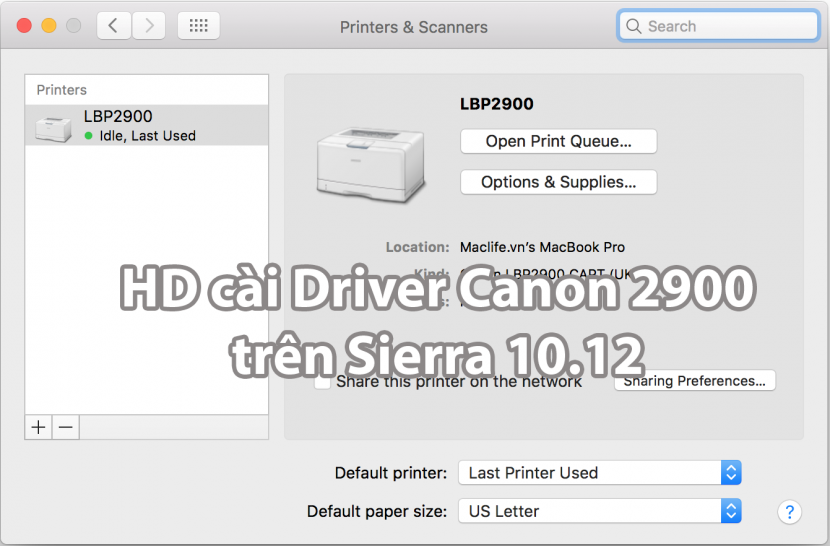The width and height of the screenshot is (830, 546).
Task: Click the back navigation arrow
Action: (x=113, y=26)
